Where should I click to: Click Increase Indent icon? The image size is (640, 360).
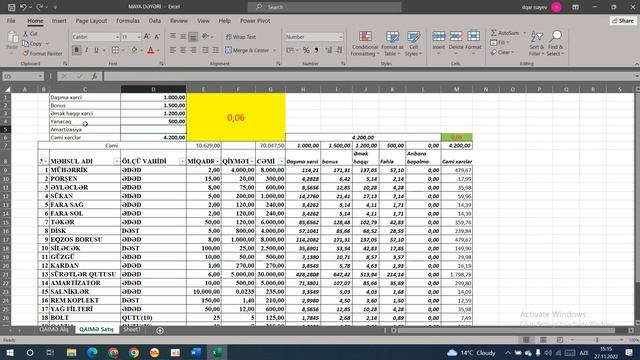click(216, 50)
